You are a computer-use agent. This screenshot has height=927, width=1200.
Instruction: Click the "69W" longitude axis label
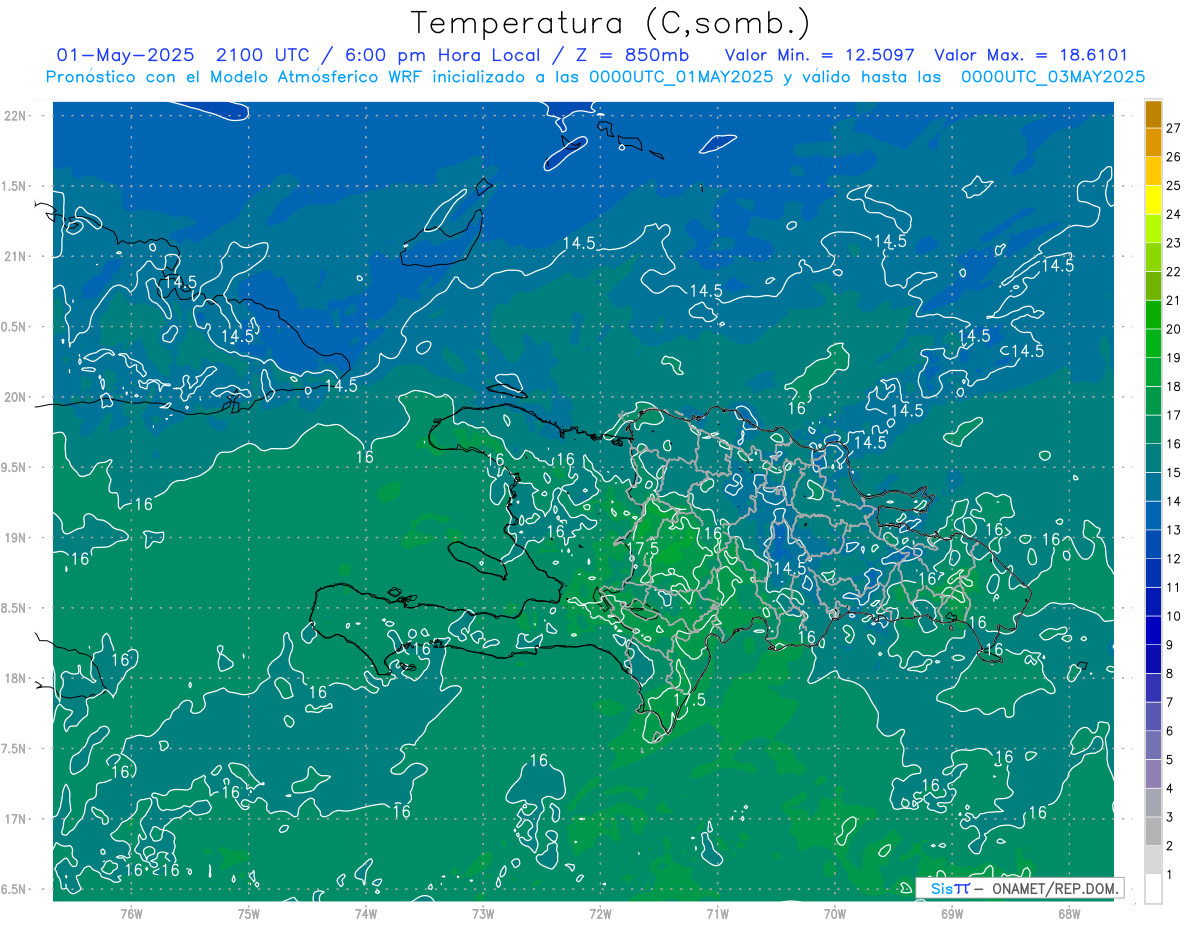(952, 913)
